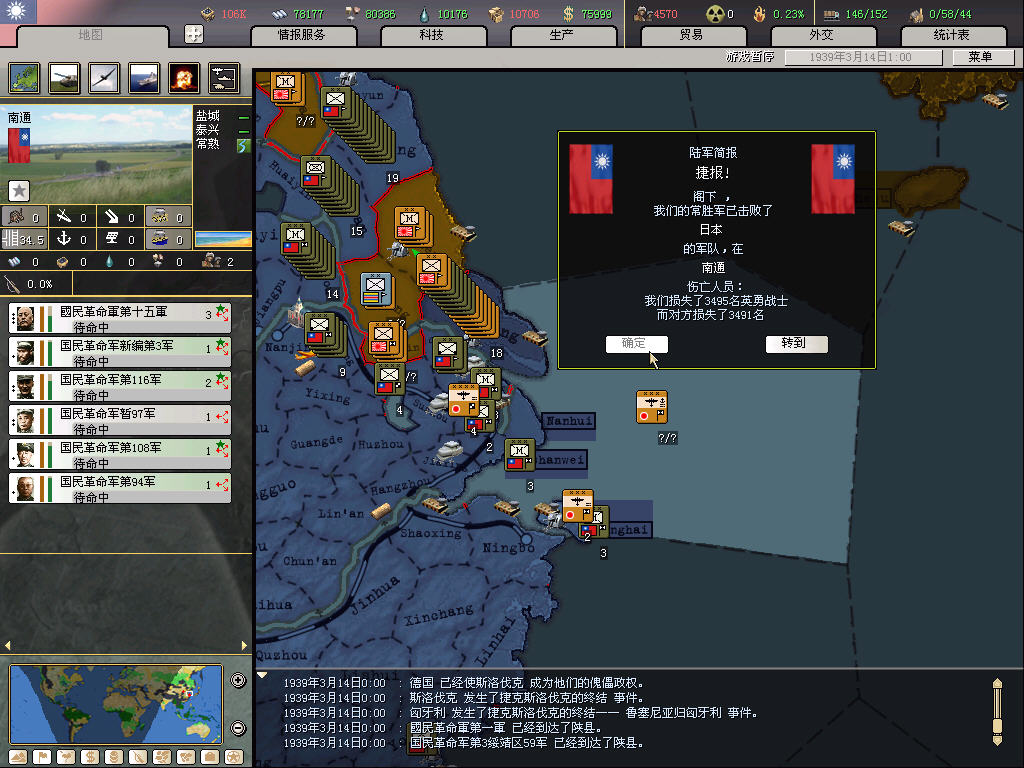Open the 地图 map tab
Screen dimensions: 1024x768
pyautogui.click(x=91, y=35)
